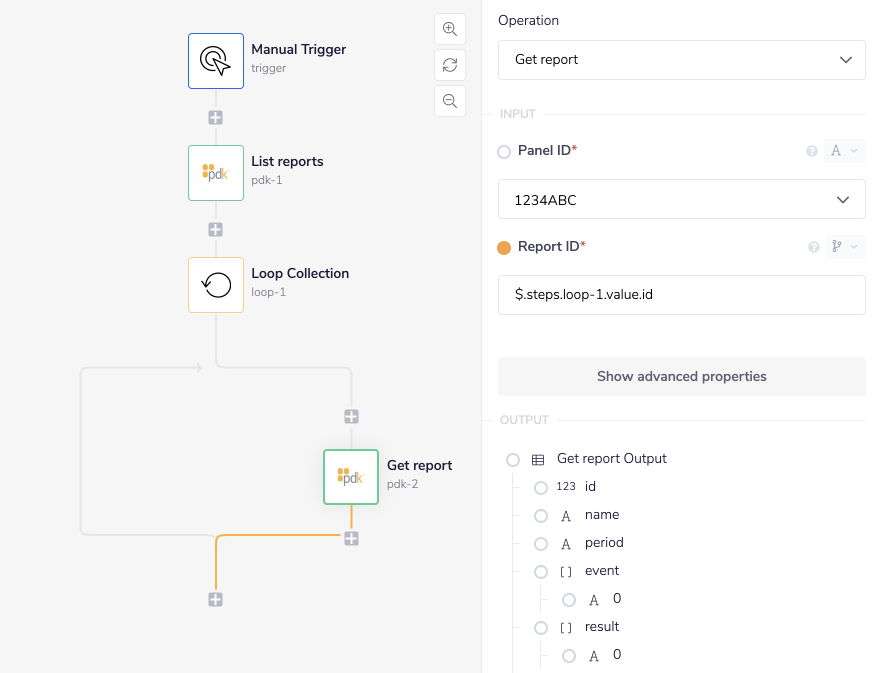Reset the canvas zoom view
Viewport: 879px width, 673px height.
pyautogui.click(x=450, y=65)
